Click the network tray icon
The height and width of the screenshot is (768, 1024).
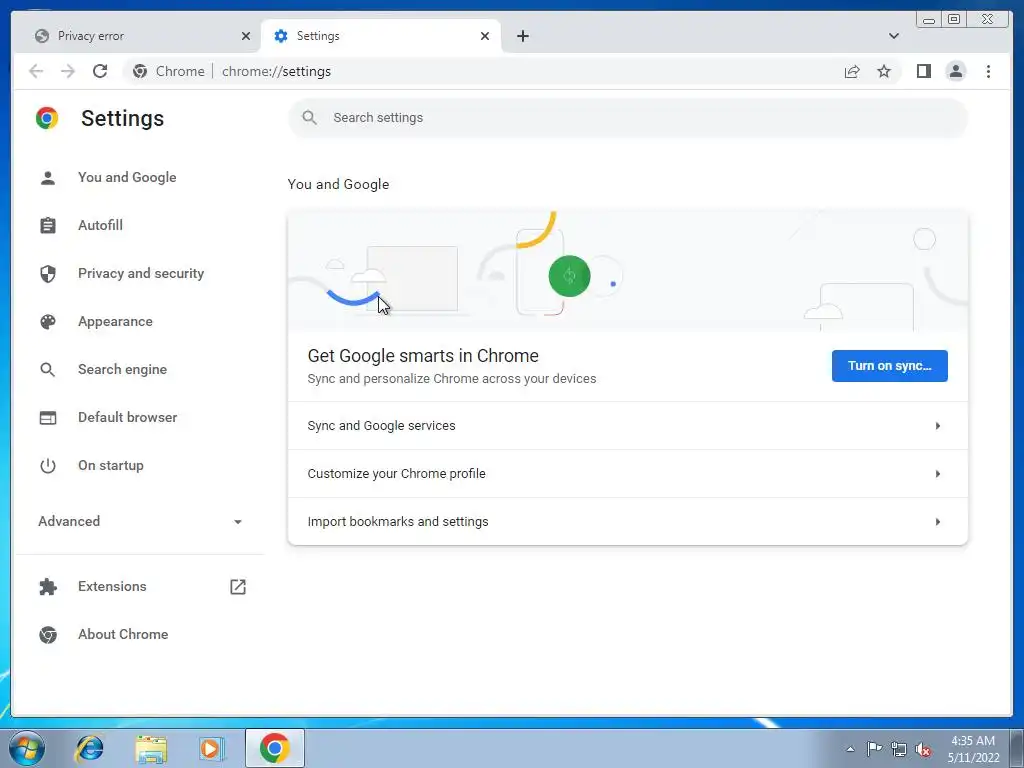tap(899, 749)
